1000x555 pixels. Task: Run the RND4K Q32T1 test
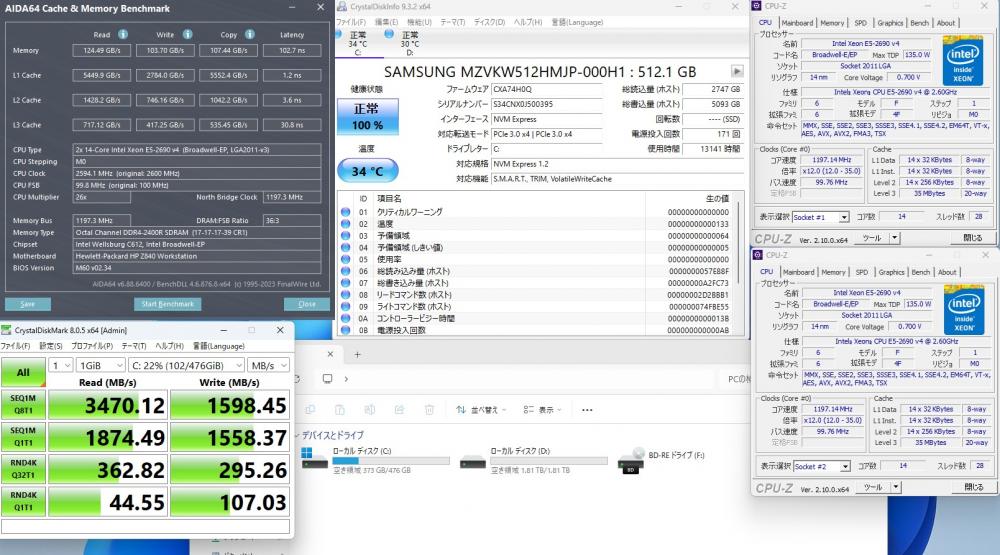pos(24,469)
